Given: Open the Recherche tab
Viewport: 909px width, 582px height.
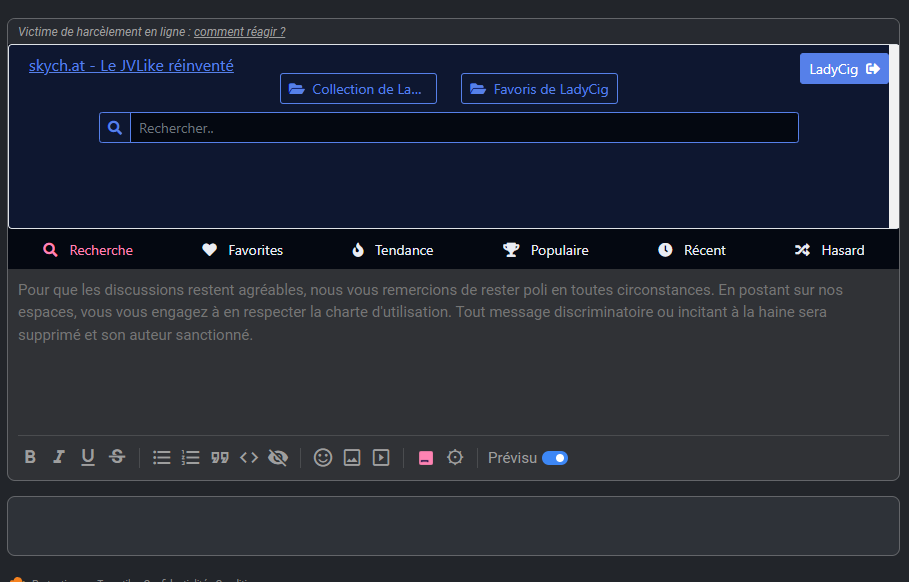Looking at the screenshot, I should [88, 250].
